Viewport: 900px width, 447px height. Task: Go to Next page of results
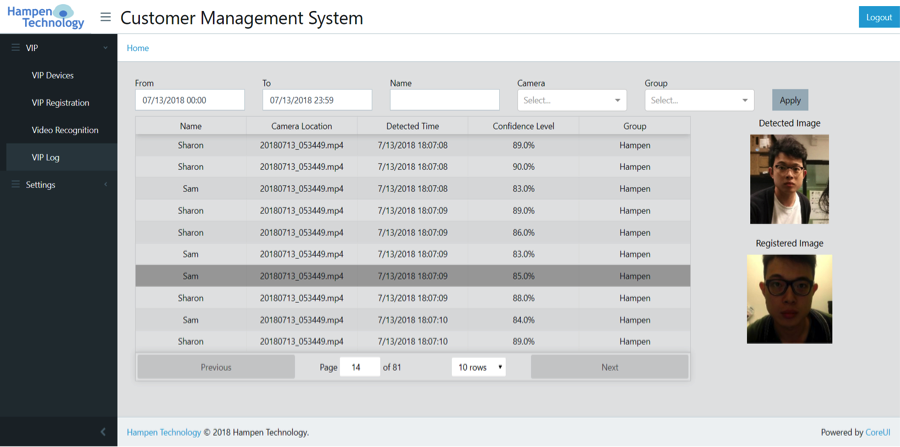click(x=609, y=367)
